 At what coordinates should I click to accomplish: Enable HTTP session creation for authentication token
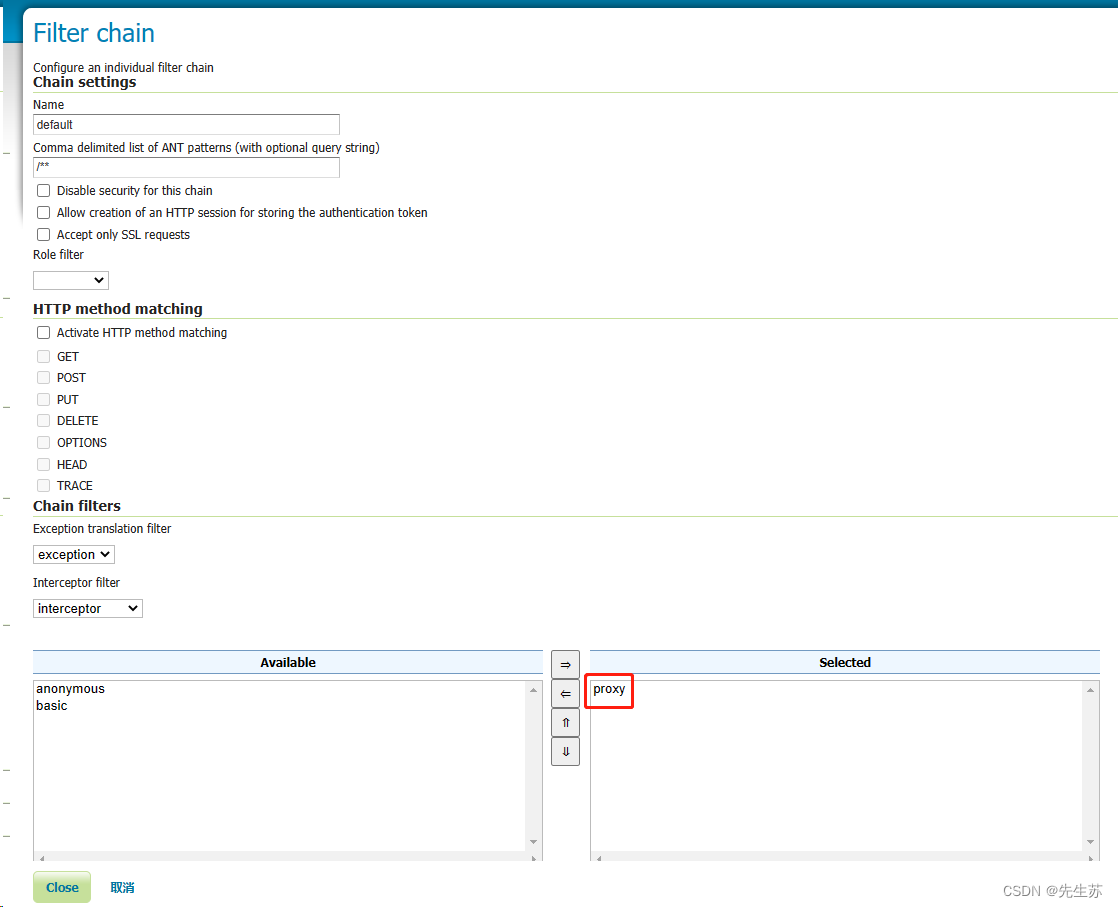coord(43,212)
